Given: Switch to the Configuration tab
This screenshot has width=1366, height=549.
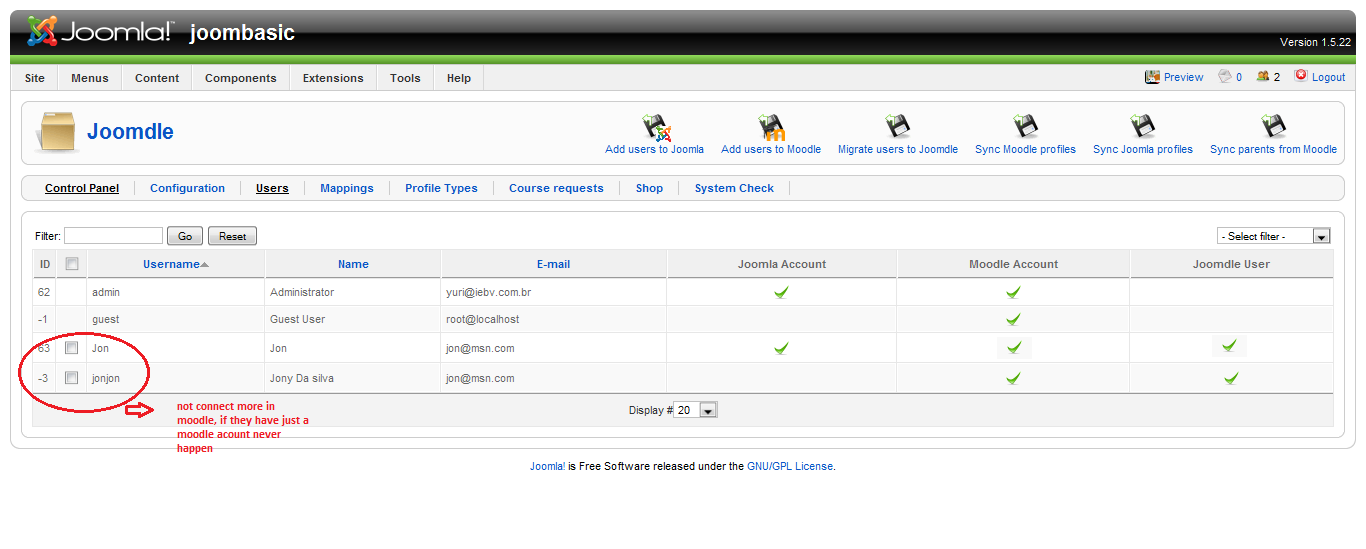Looking at the screenshot, I should (187, 188).
